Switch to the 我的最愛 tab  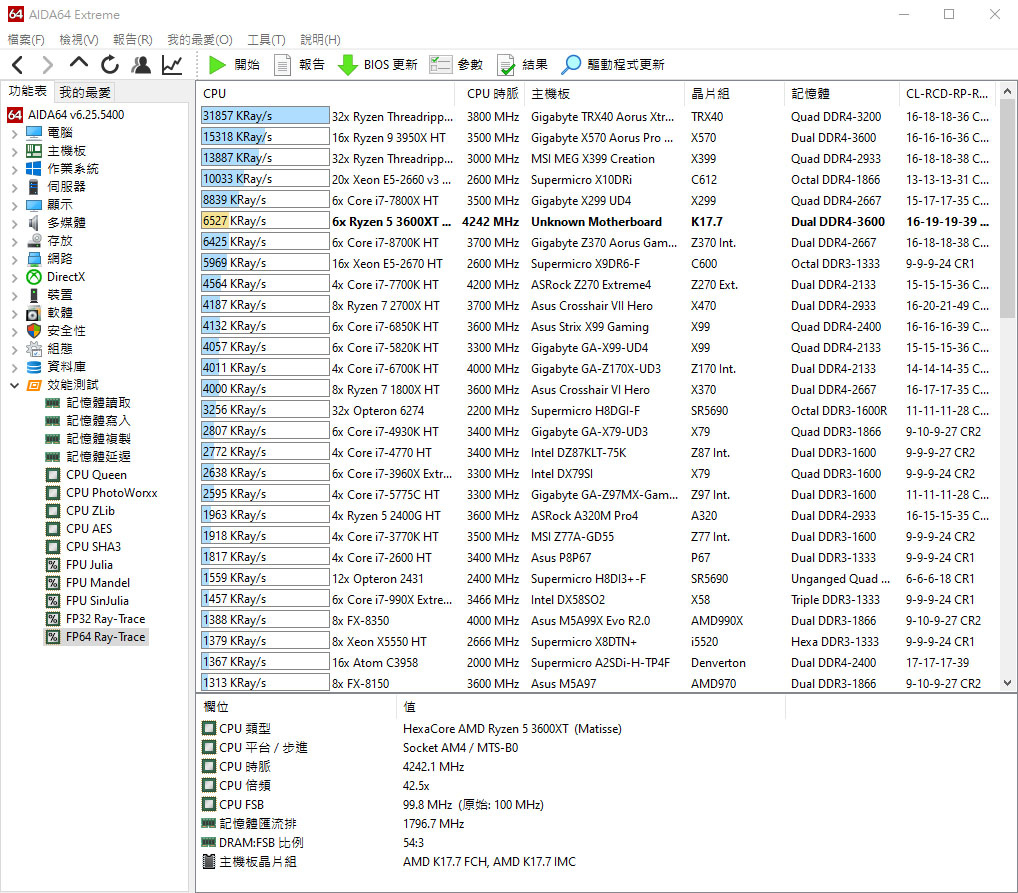click(85, 92)
